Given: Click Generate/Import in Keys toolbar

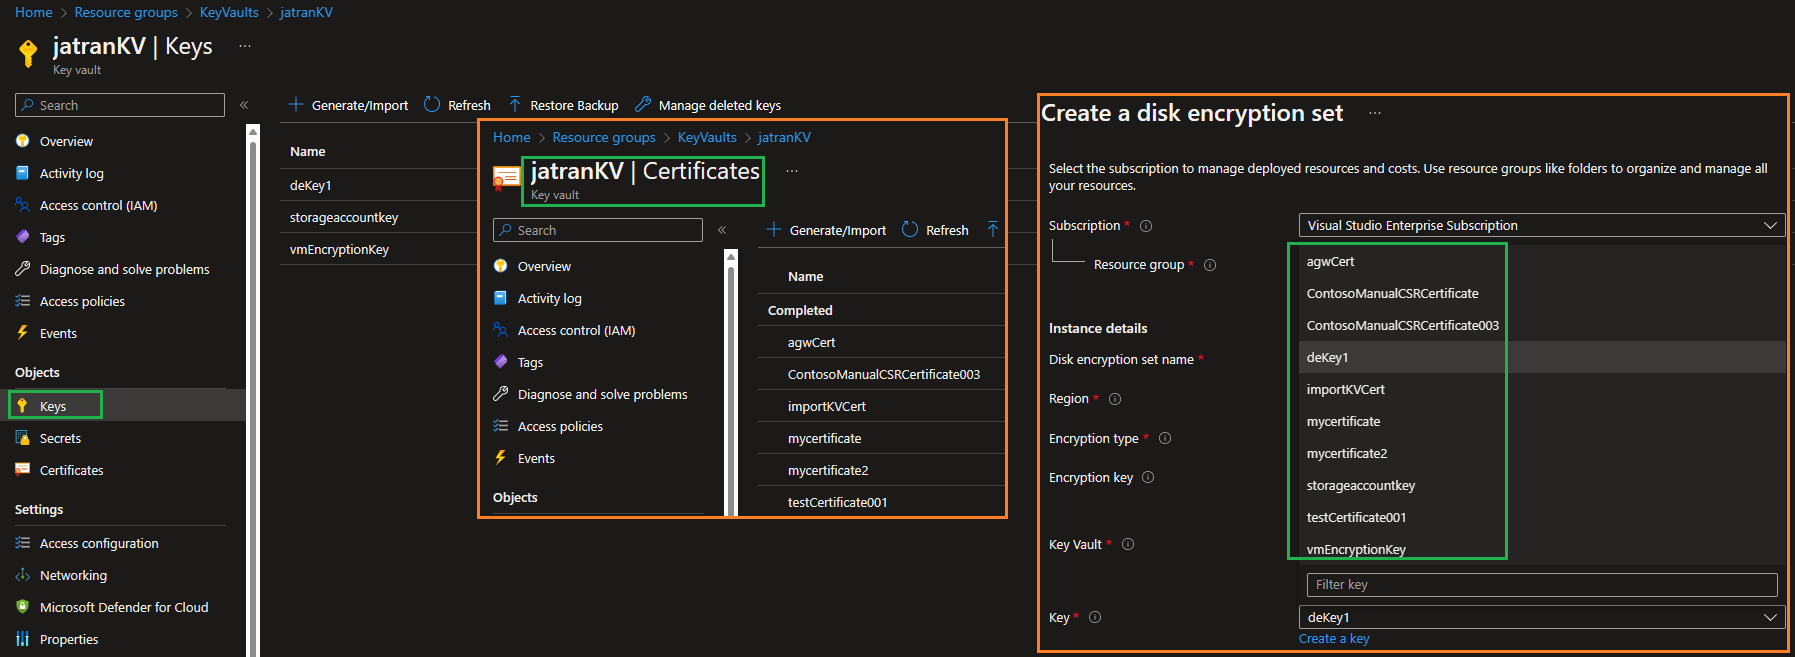Looking at the screenshot, I should (x=348, y=105).
